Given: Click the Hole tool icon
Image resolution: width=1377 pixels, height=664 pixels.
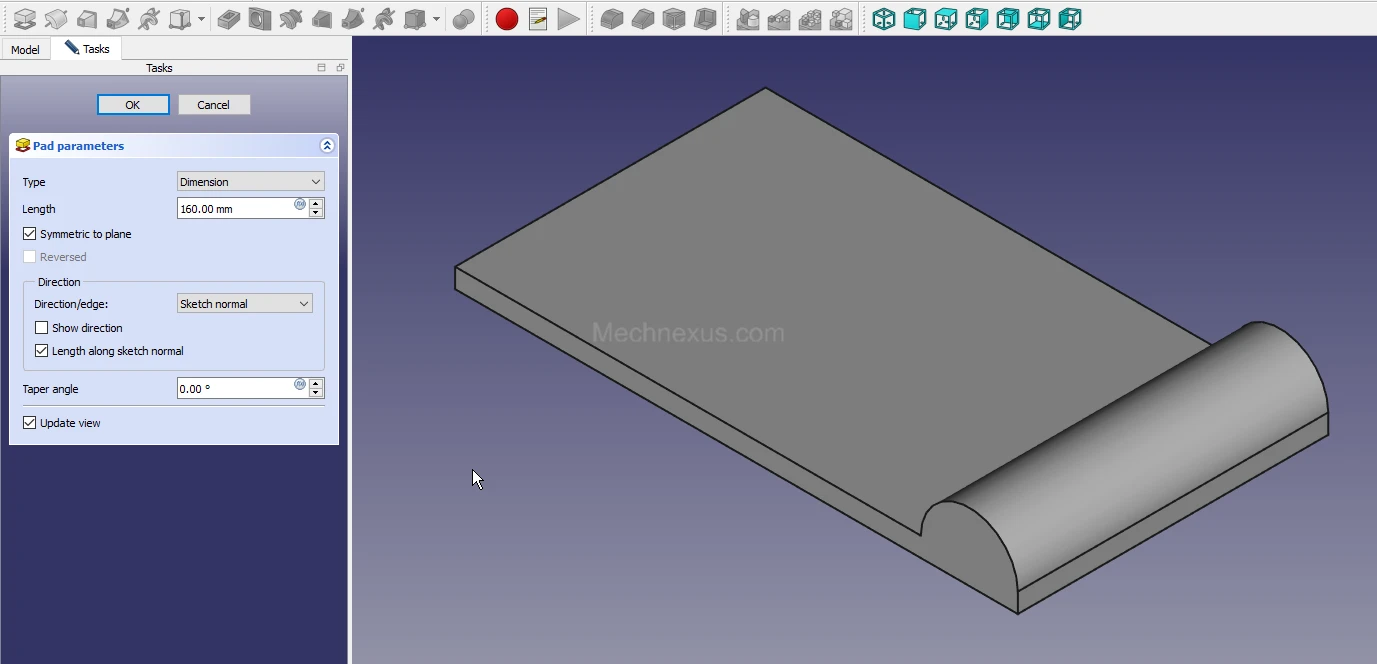Looking at the screenshot, I should tap(260, 19).
